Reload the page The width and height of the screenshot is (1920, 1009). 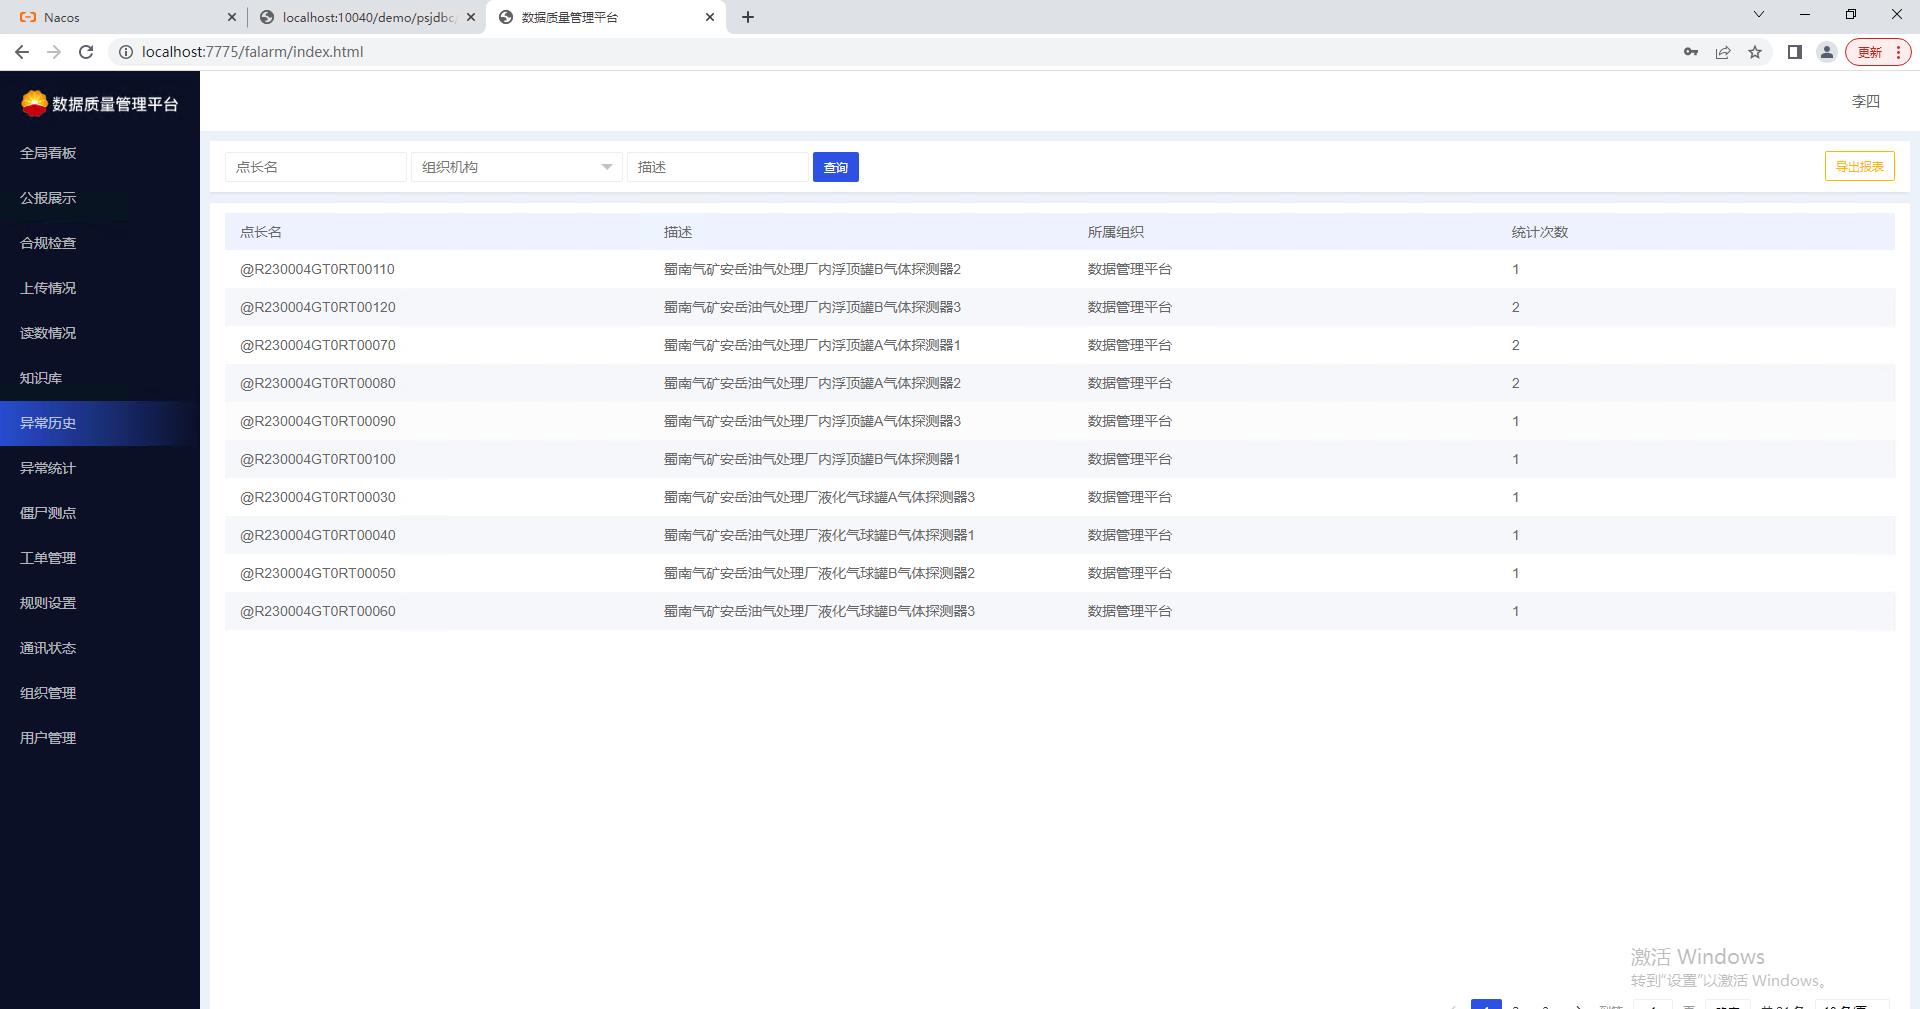(86, 52)
